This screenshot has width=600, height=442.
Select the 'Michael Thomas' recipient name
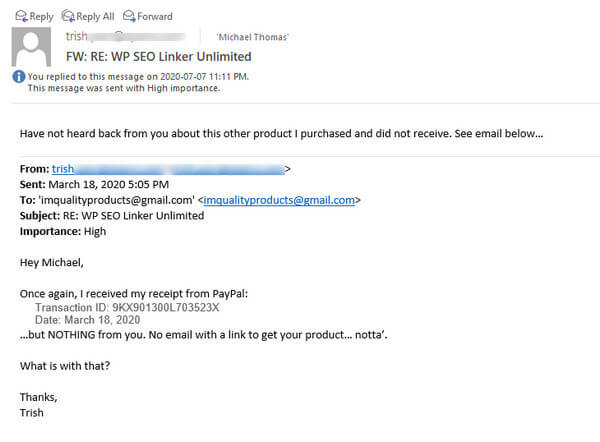click(x=252, y=37)
